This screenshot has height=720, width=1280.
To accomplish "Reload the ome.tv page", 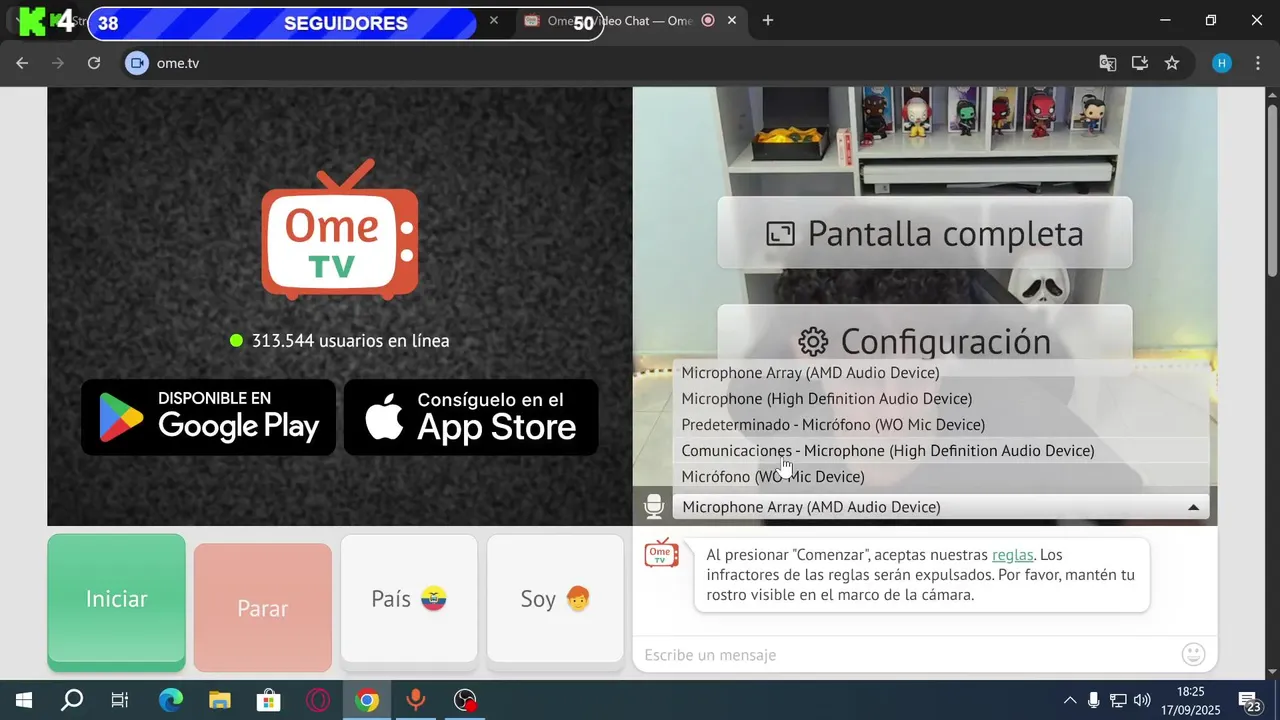I will tap(94, 63).
